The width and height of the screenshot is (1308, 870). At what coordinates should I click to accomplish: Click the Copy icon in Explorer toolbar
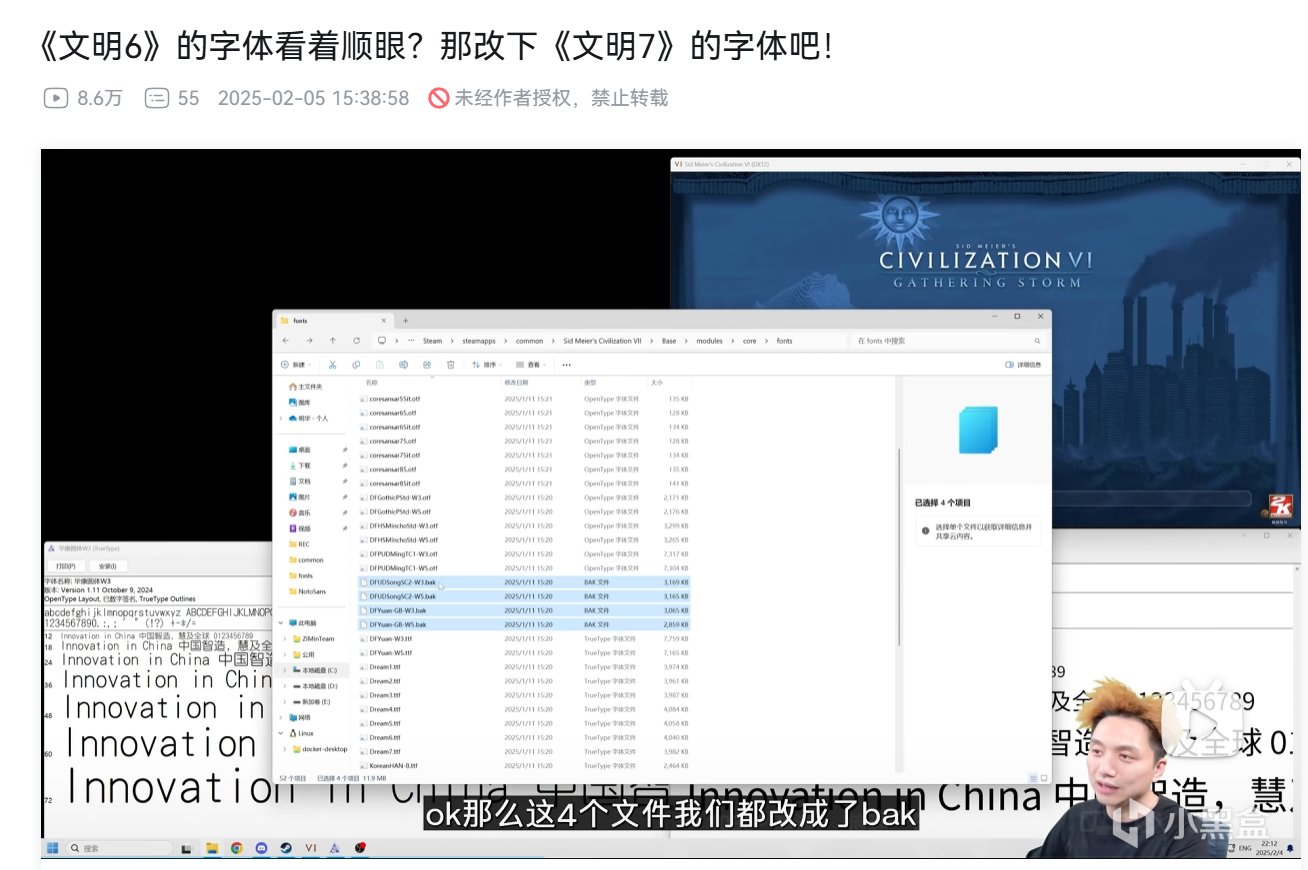point(356,365)
